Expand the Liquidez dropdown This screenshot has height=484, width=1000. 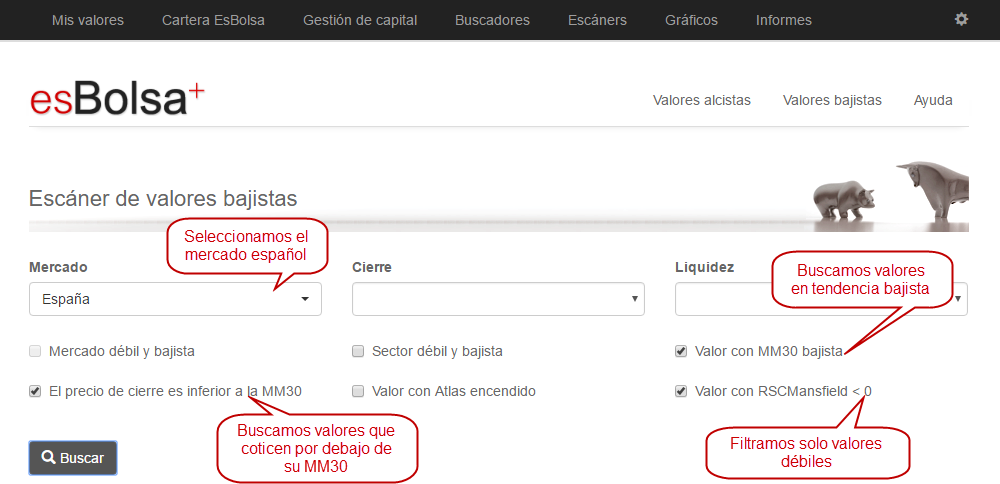pyautogui.click(x=821, y=299)
